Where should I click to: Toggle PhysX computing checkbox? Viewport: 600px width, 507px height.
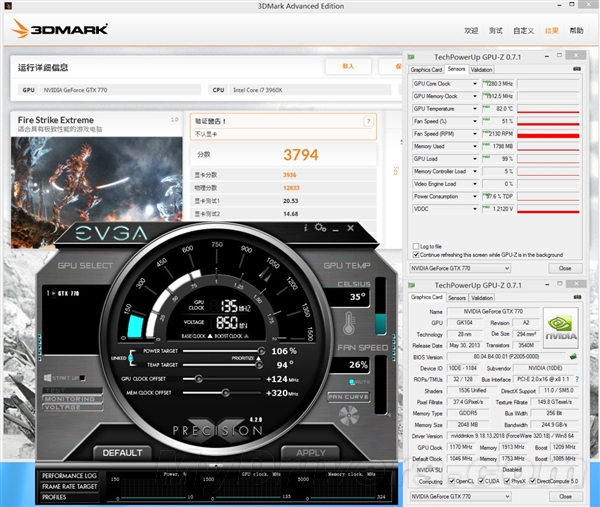(x=507, y=481)
